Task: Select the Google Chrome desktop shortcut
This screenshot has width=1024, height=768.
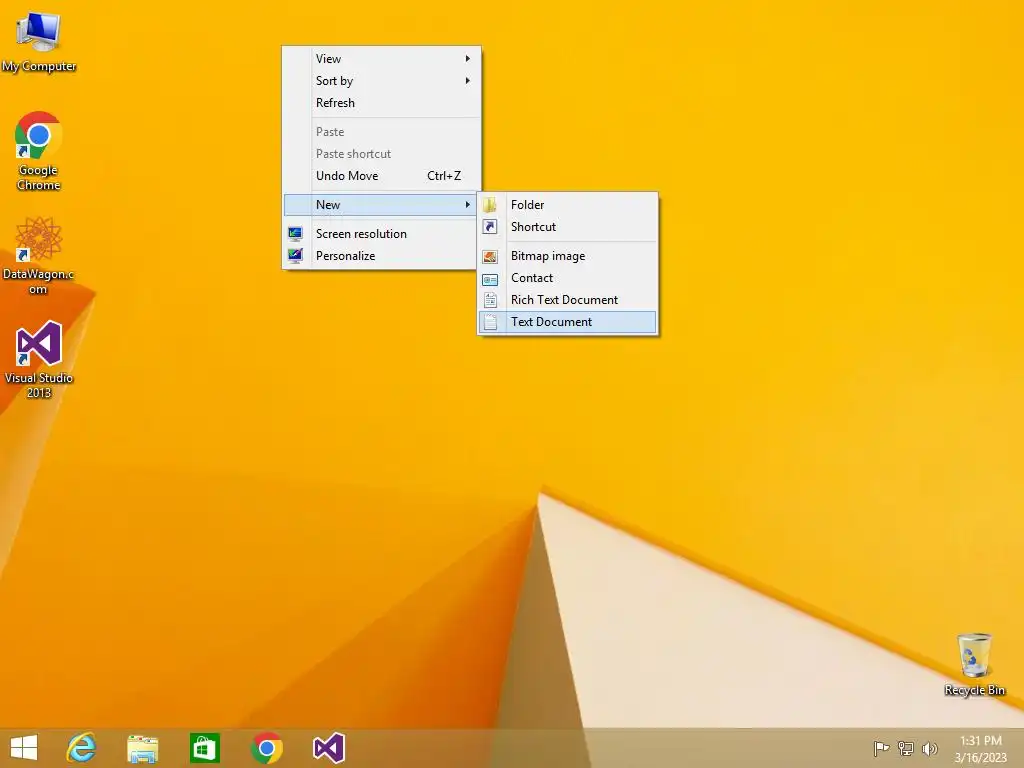Action: (x=39, y=152)
